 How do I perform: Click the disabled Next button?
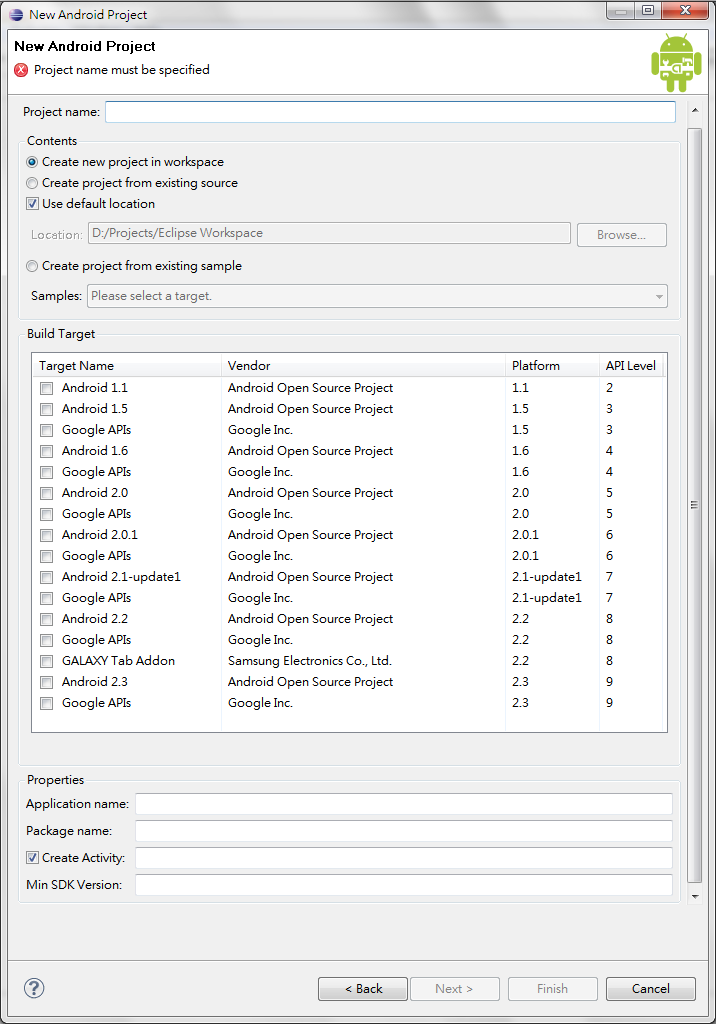(x=454, y=989)
